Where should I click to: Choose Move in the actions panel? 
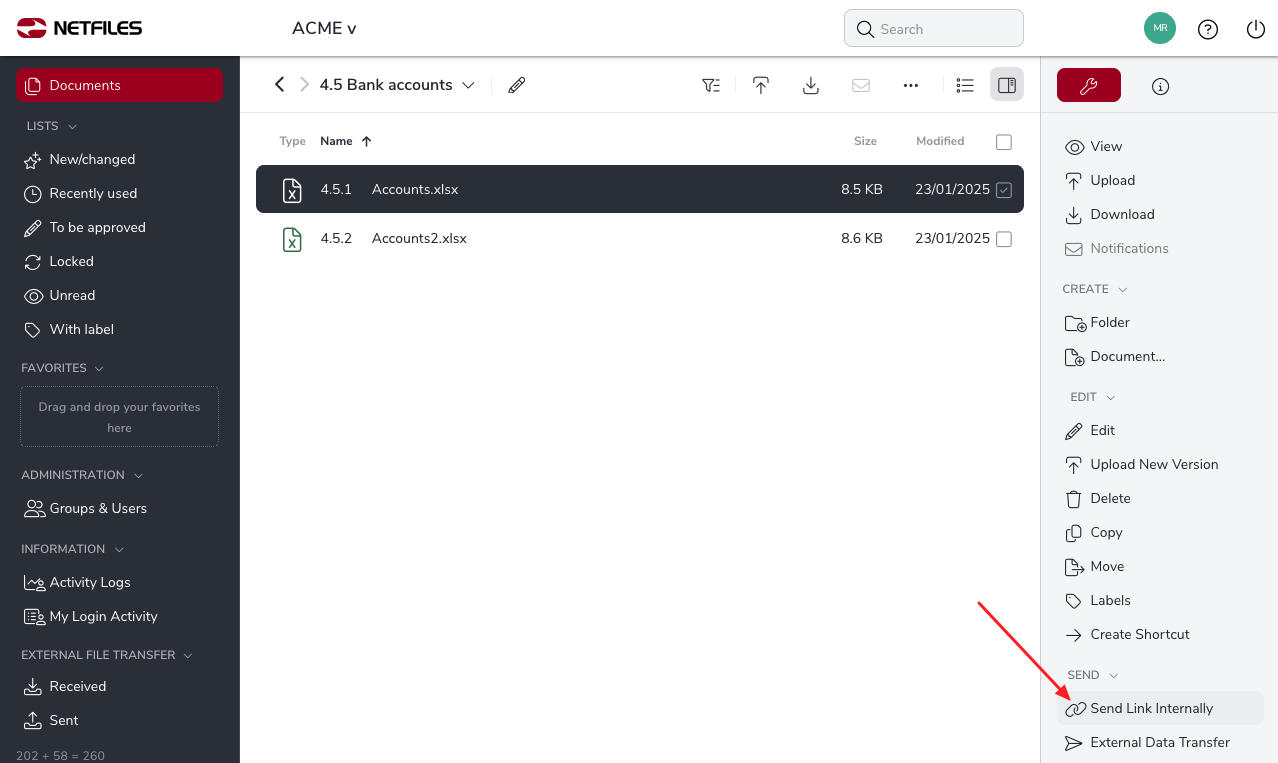click(1094, 566)
